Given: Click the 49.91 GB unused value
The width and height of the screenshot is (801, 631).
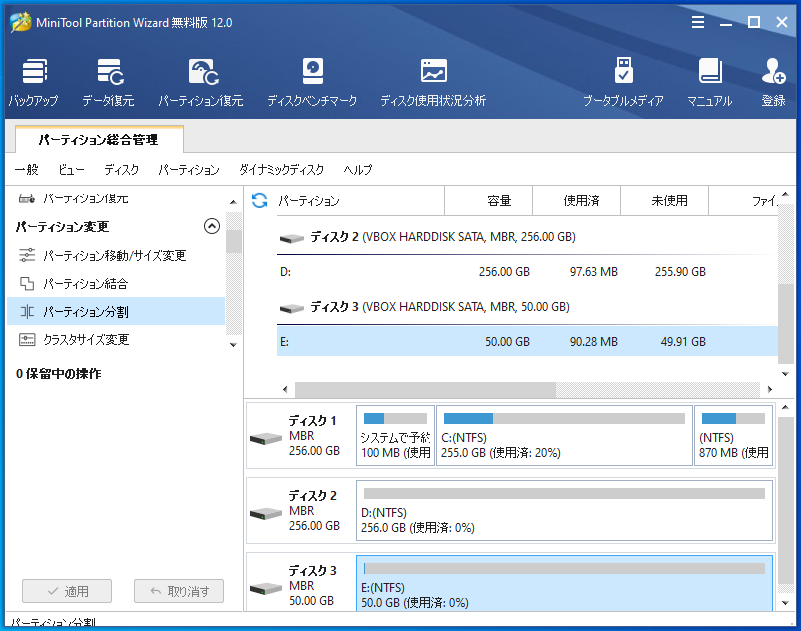Looking at the screenshot, I should (684, 342).
